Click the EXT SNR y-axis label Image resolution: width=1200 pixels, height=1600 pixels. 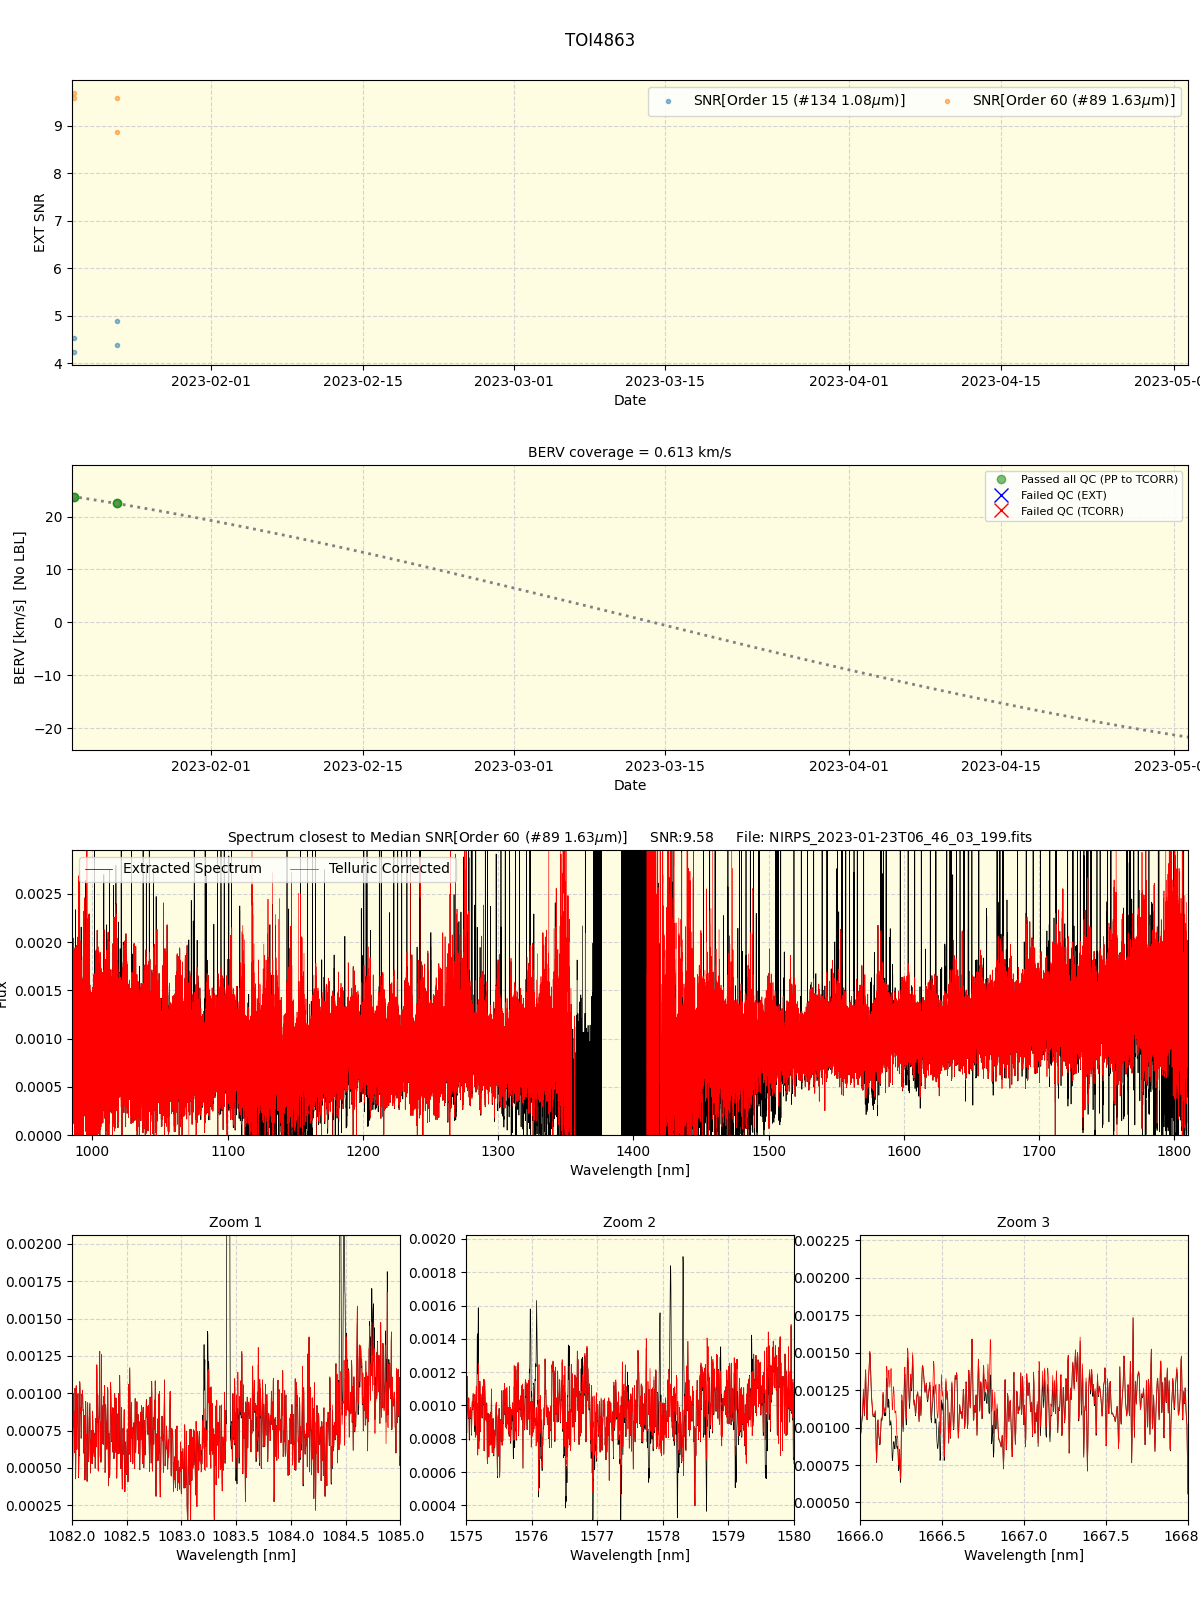tap(40, 223)
